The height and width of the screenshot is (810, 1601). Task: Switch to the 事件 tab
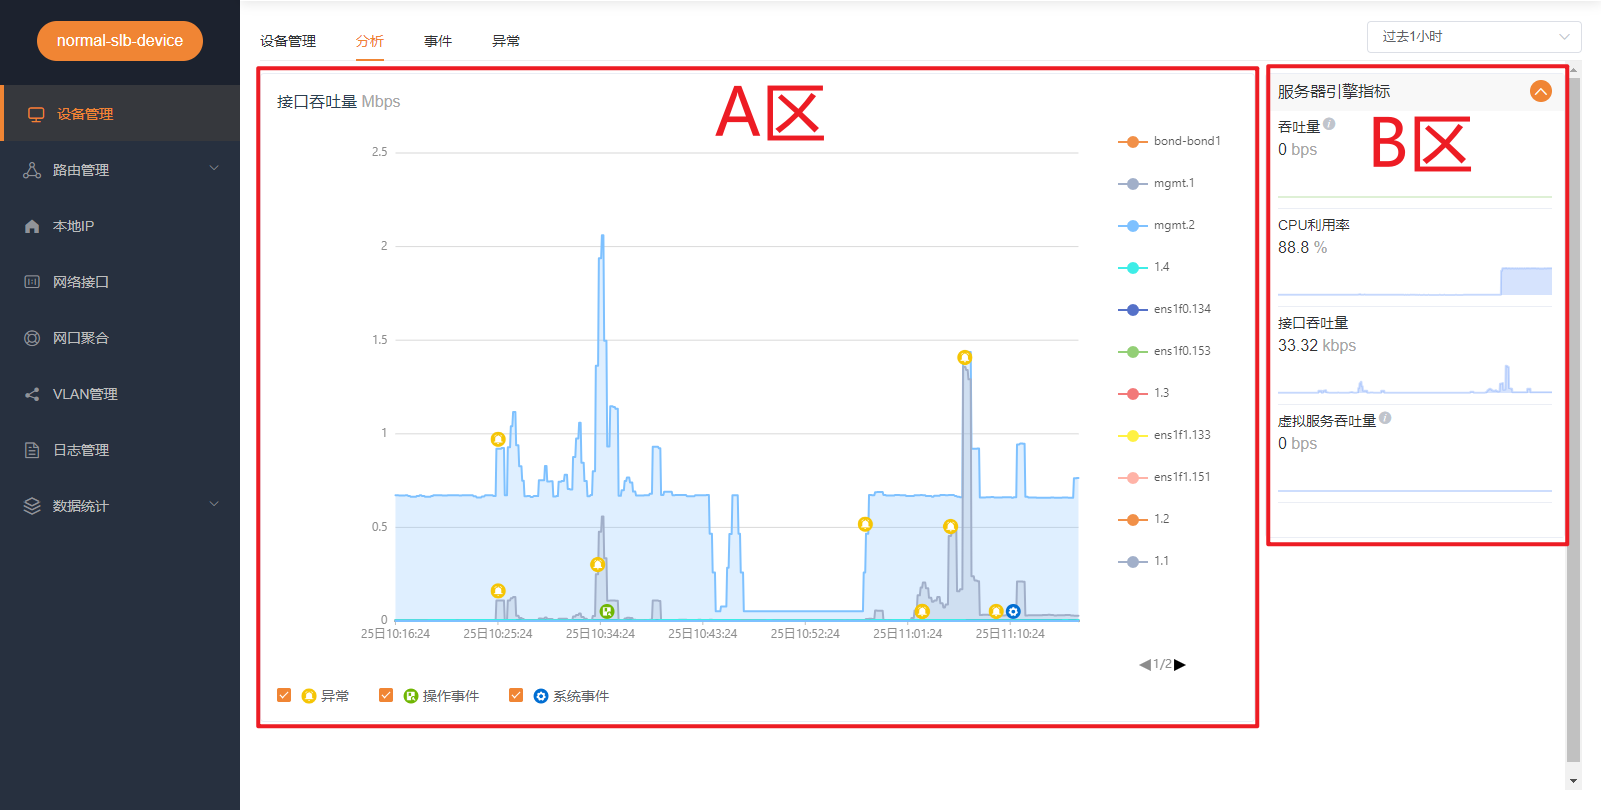[x=438, y=41]
